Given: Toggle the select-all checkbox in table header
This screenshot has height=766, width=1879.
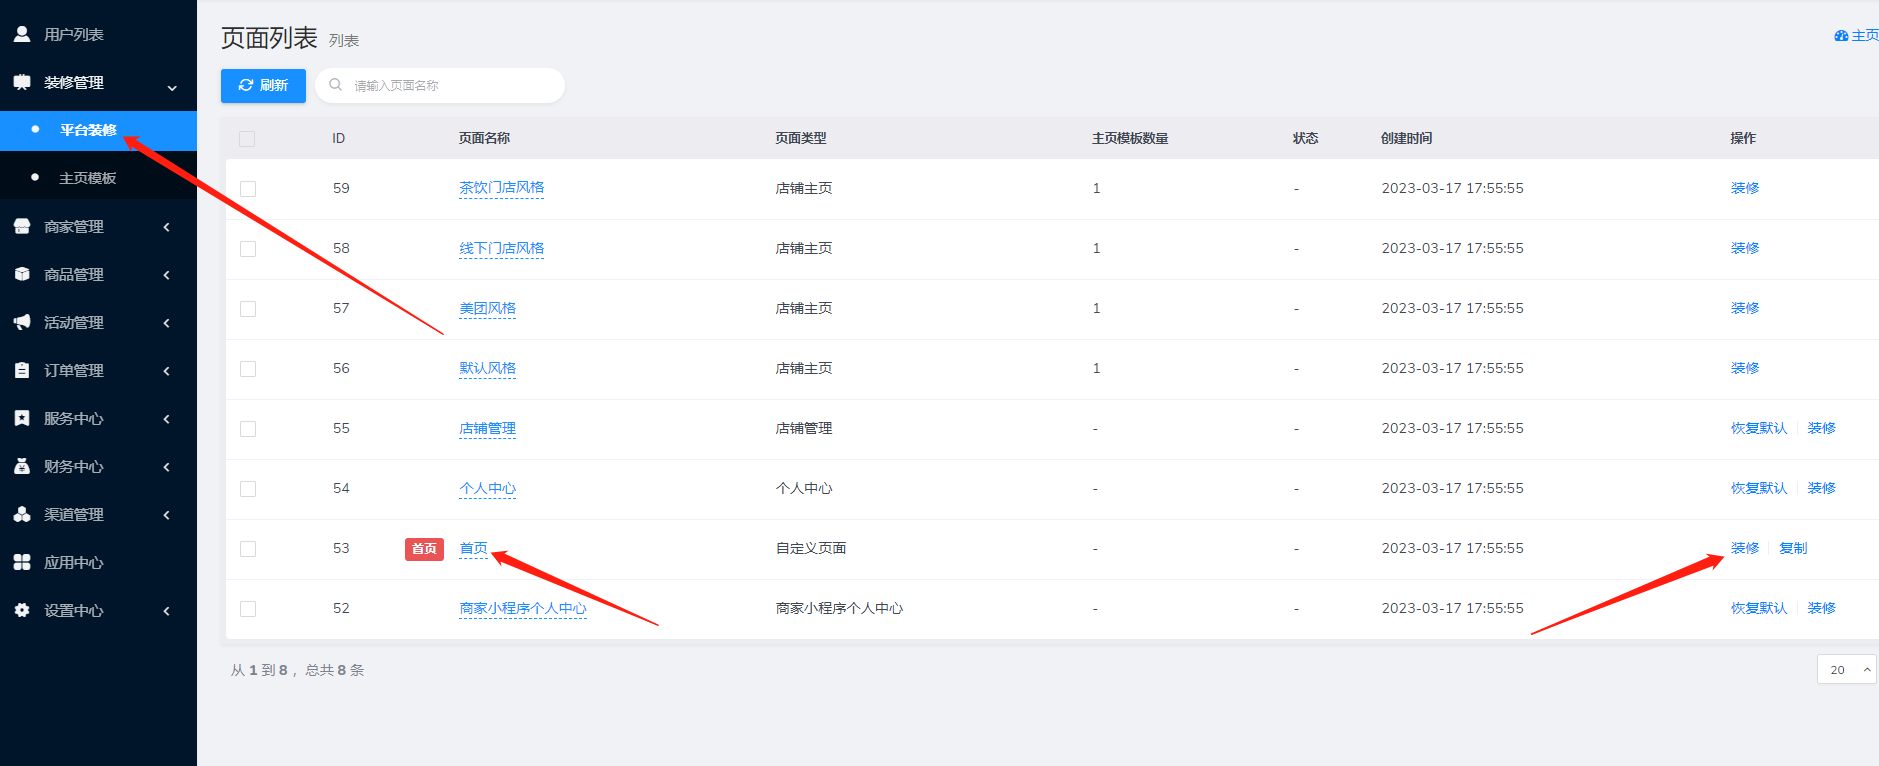Looking at the screenshot, I should point(247,139).
